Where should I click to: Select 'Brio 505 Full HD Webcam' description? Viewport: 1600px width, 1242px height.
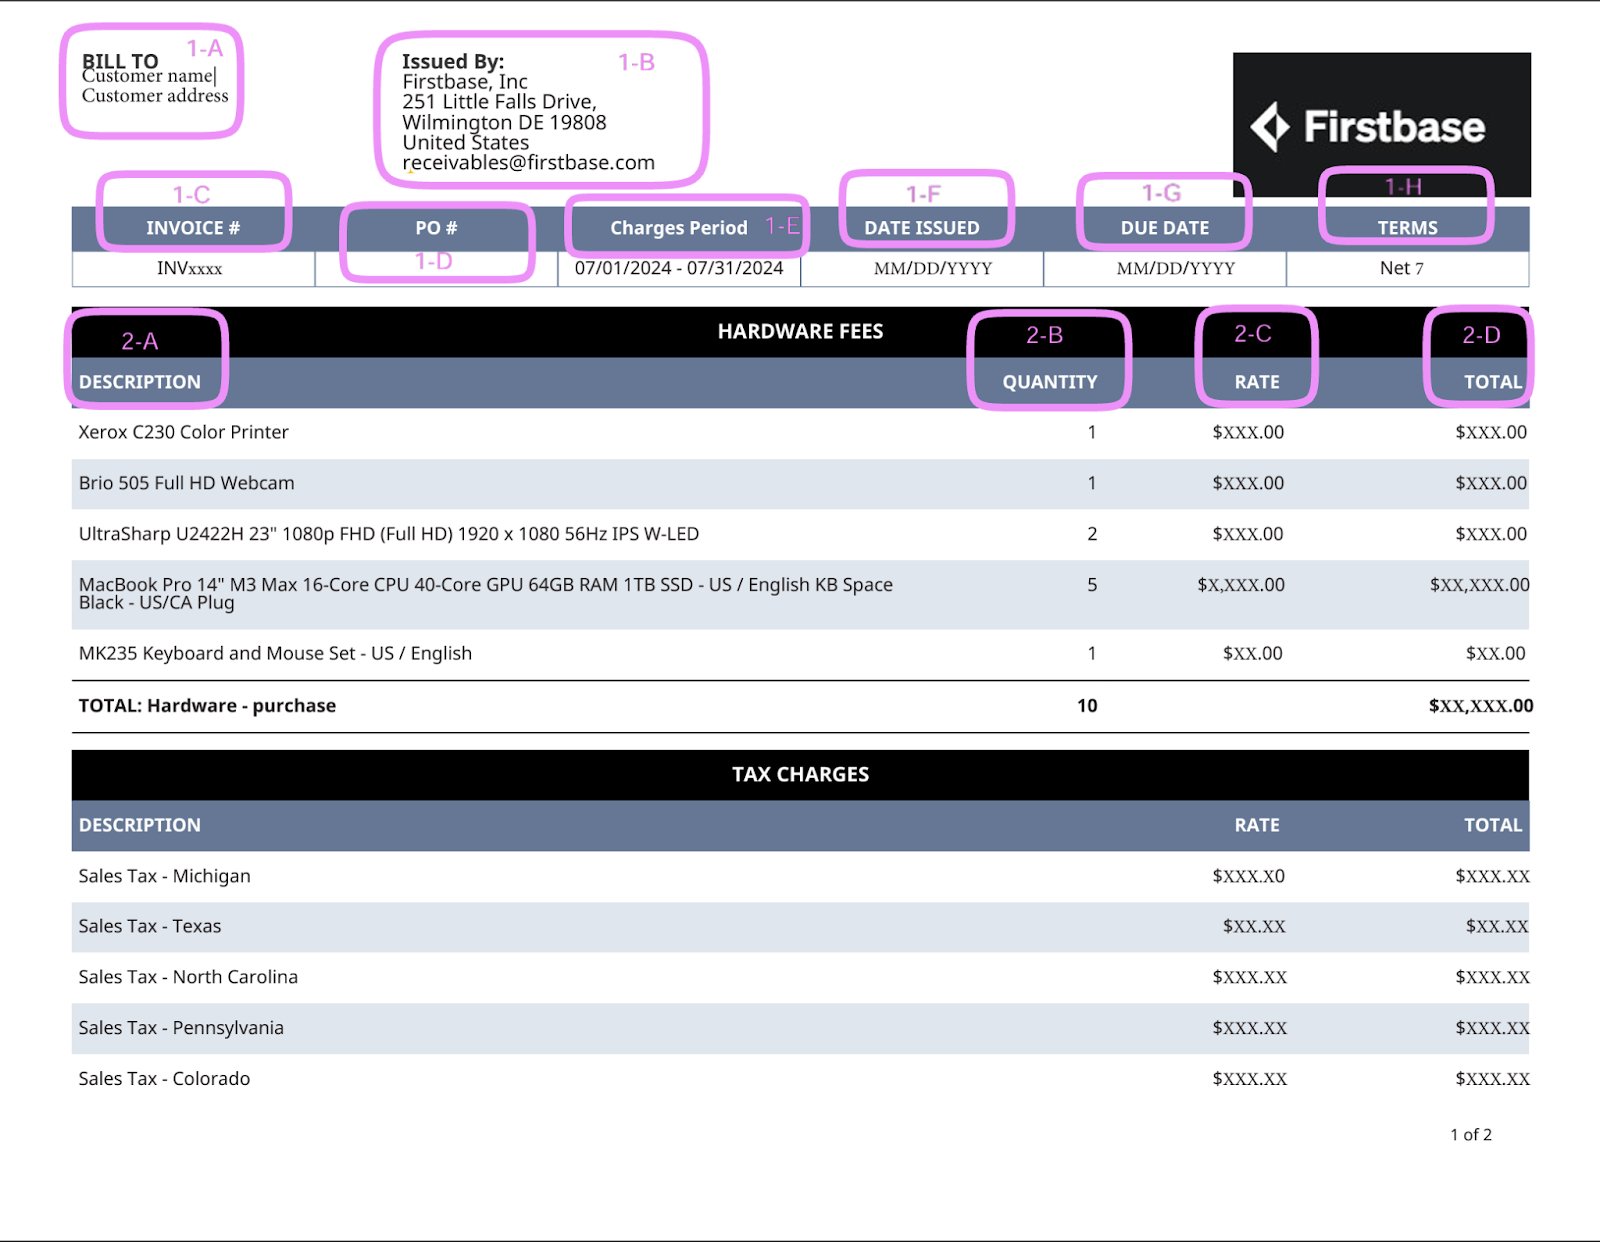(x=187, y=483)
